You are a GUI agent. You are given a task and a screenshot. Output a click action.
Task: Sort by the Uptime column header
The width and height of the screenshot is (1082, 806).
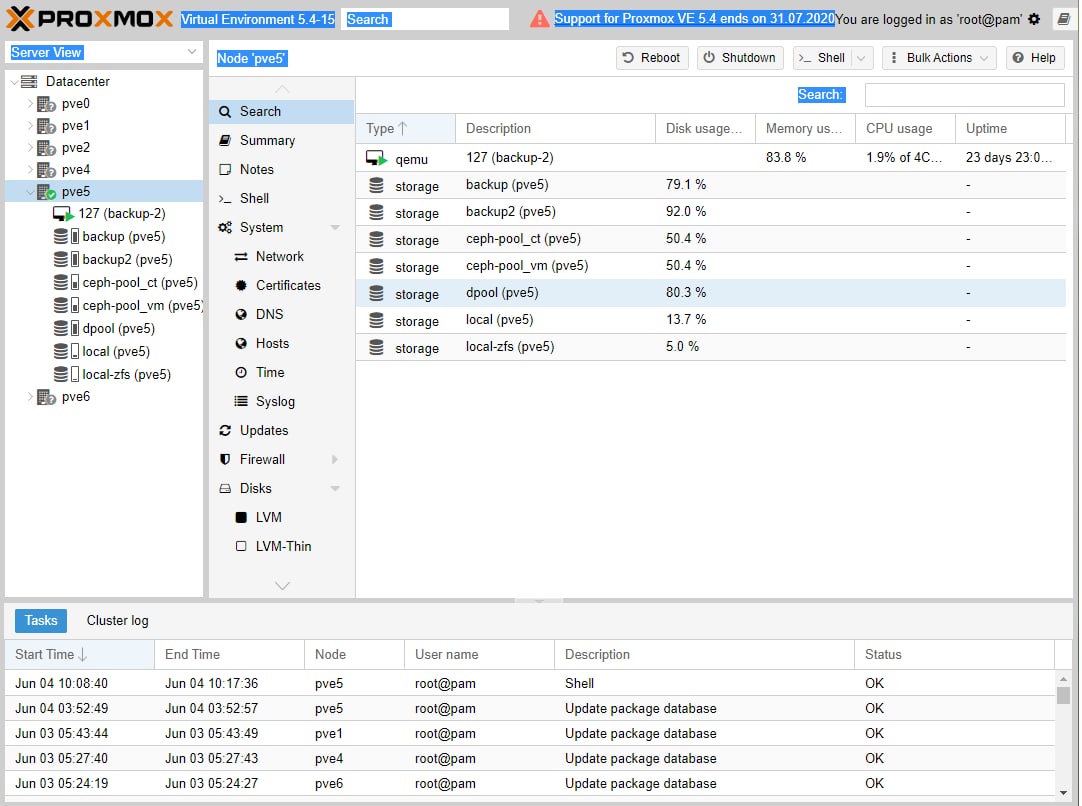[x=1010, y=129]
